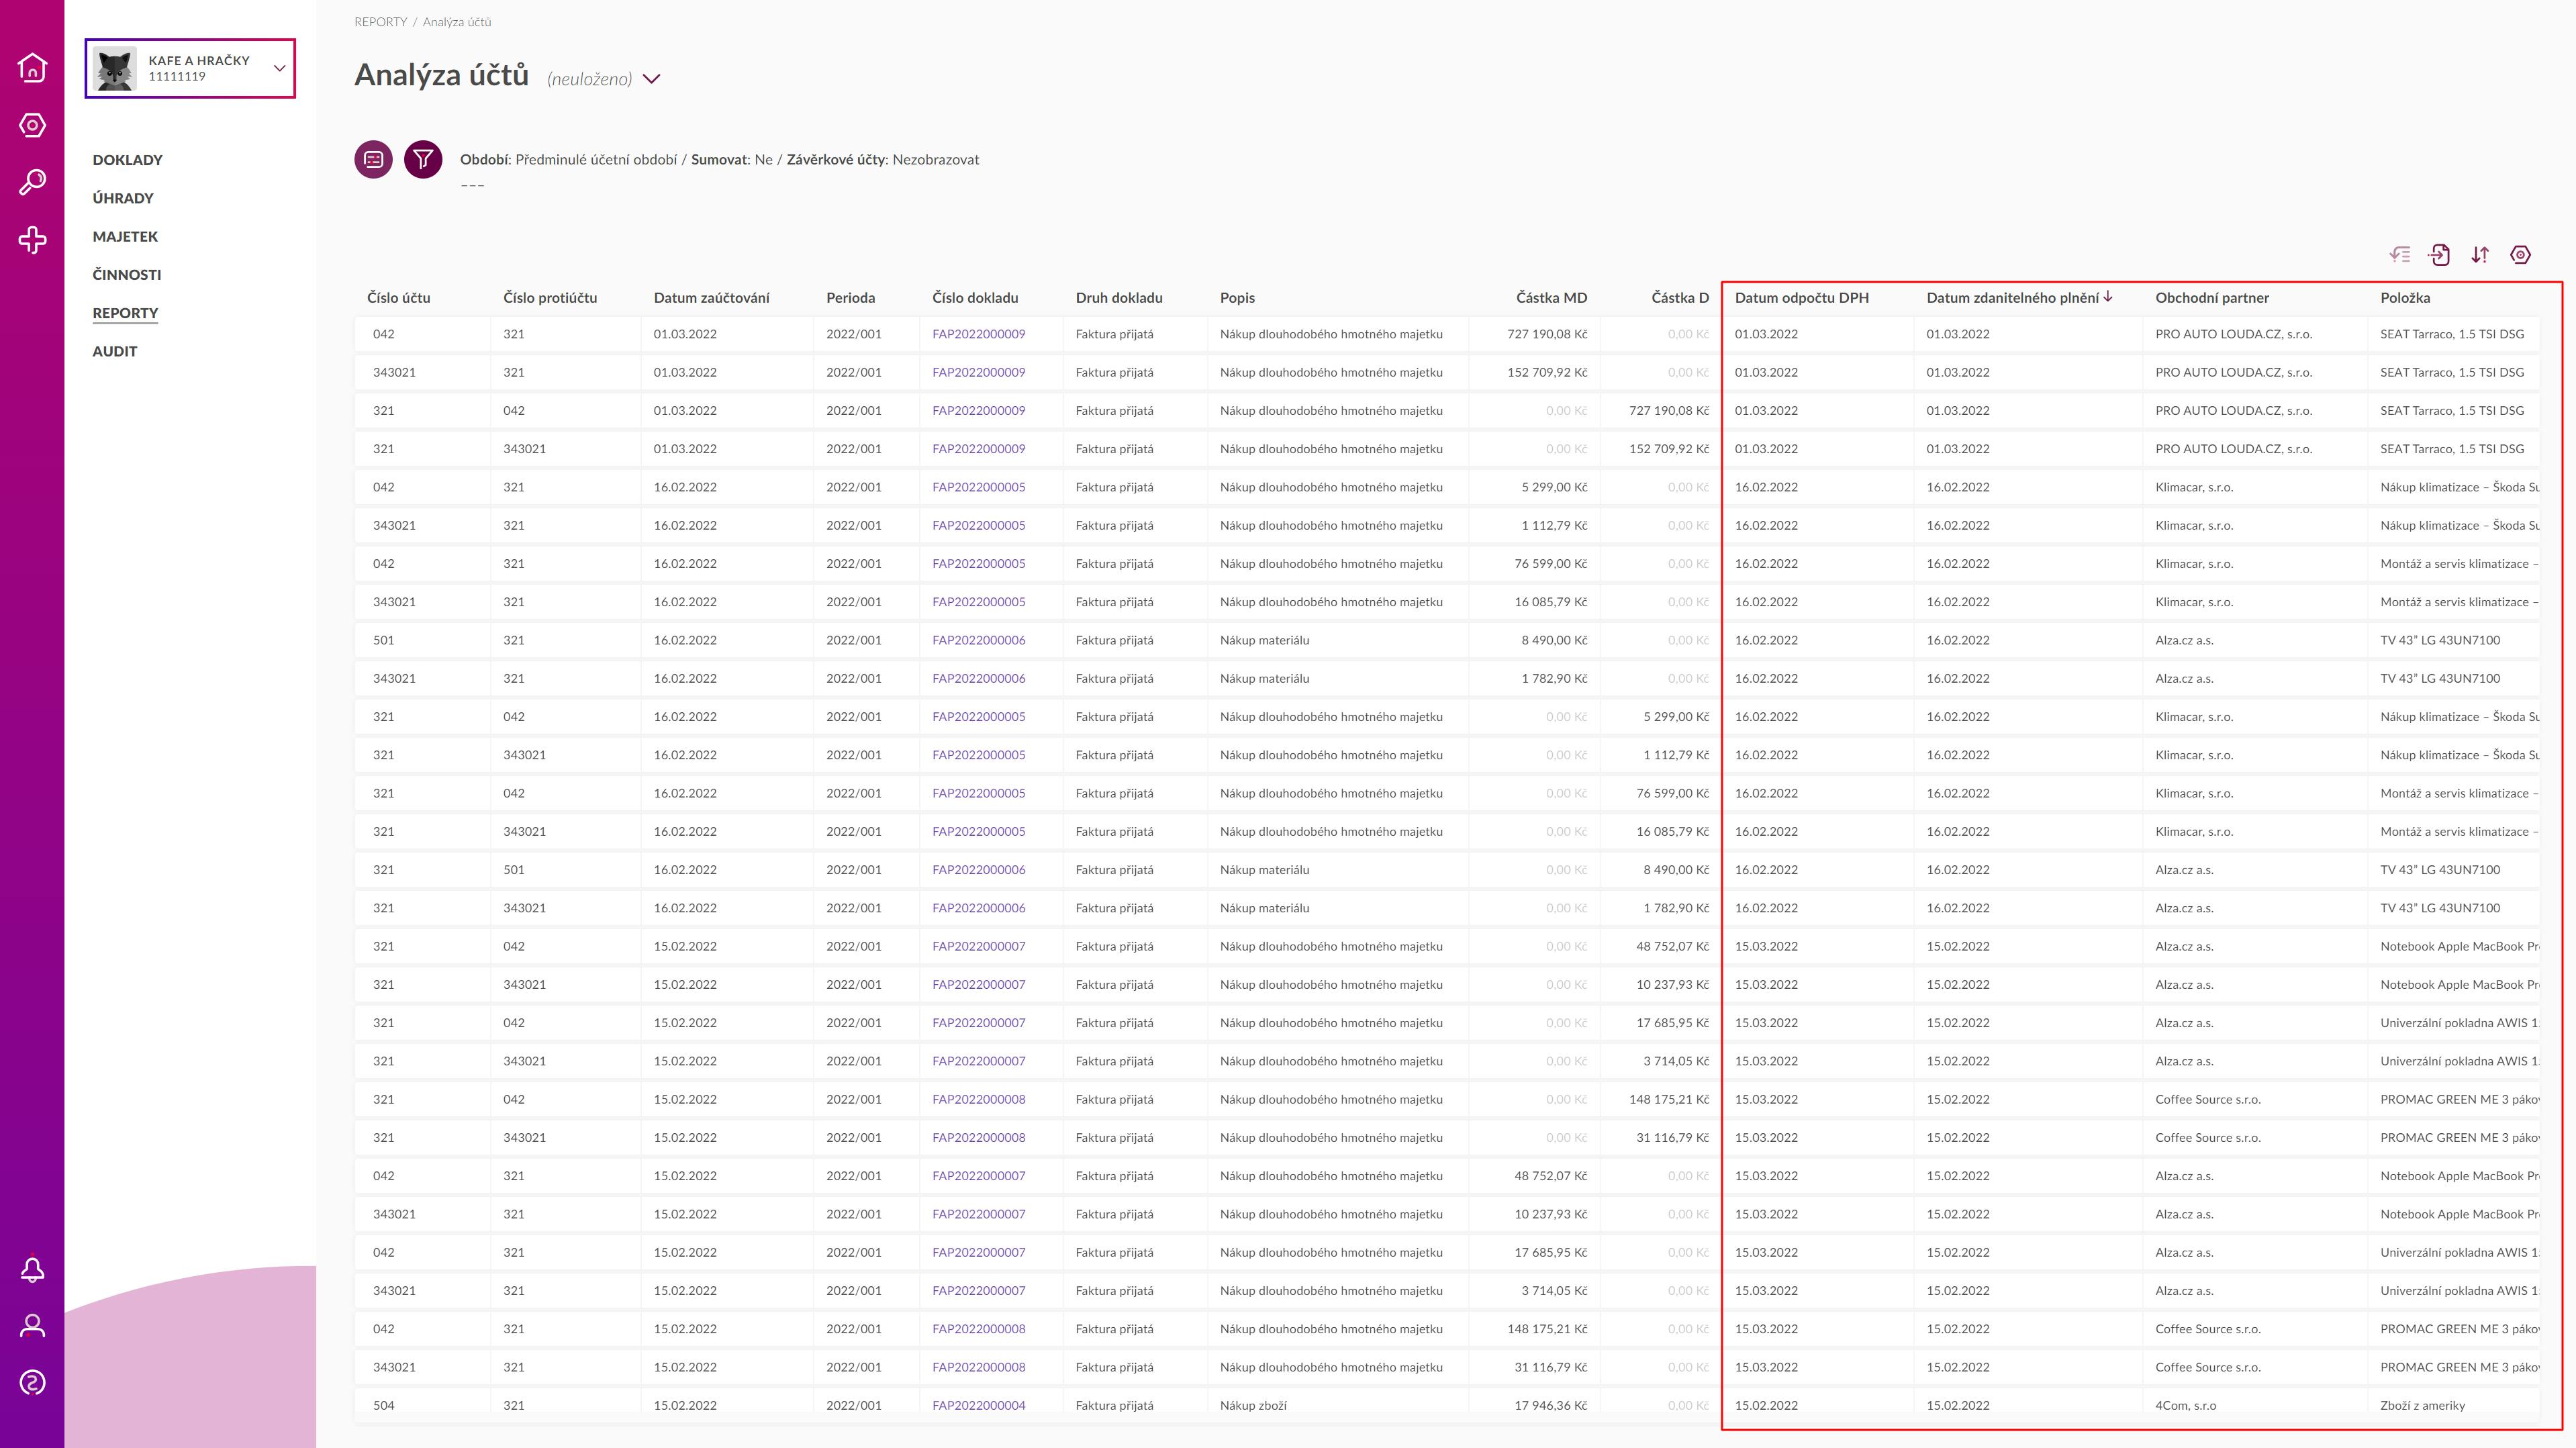Image resolution: width=2576 pixels, height=1448 pixels.
Task: Open notifications bell icon
Action: 32,1269
